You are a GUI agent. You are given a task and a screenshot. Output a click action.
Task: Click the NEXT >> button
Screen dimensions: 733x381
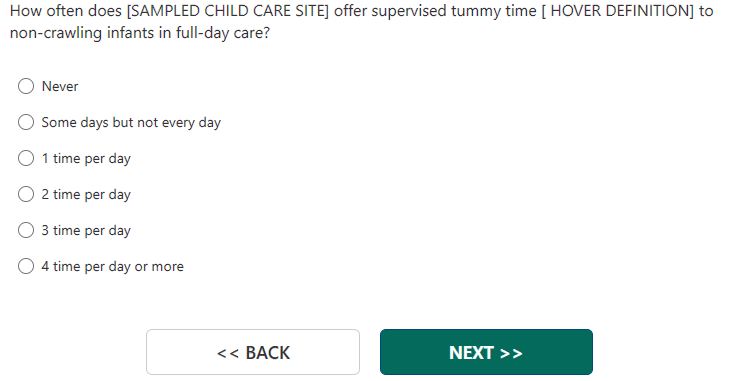[486, 352]
